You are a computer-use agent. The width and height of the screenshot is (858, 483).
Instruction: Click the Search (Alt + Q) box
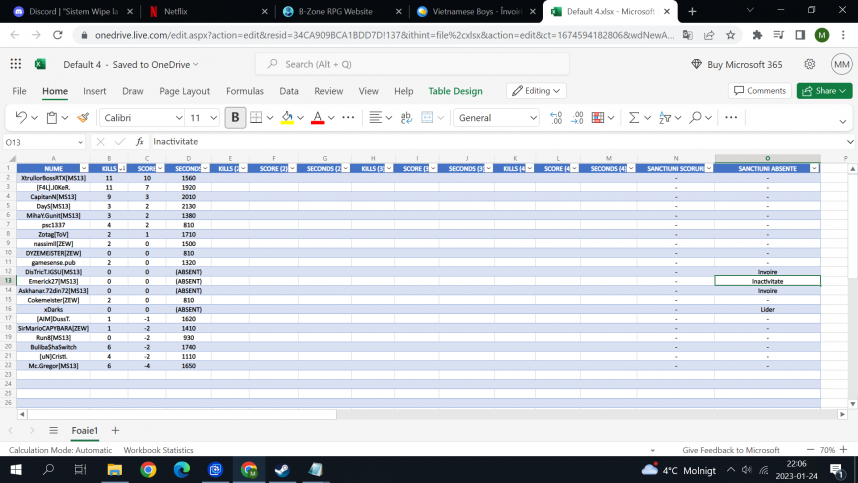(x=413, y=64)
